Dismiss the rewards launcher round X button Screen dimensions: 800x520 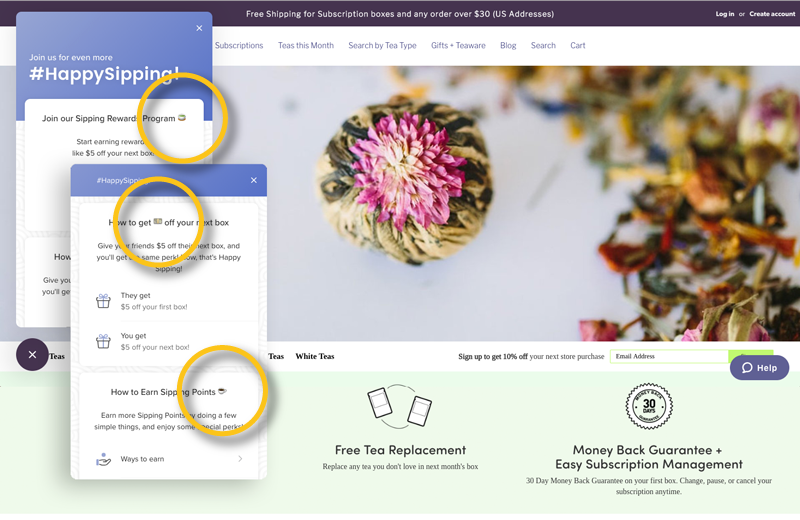(32, 354)
